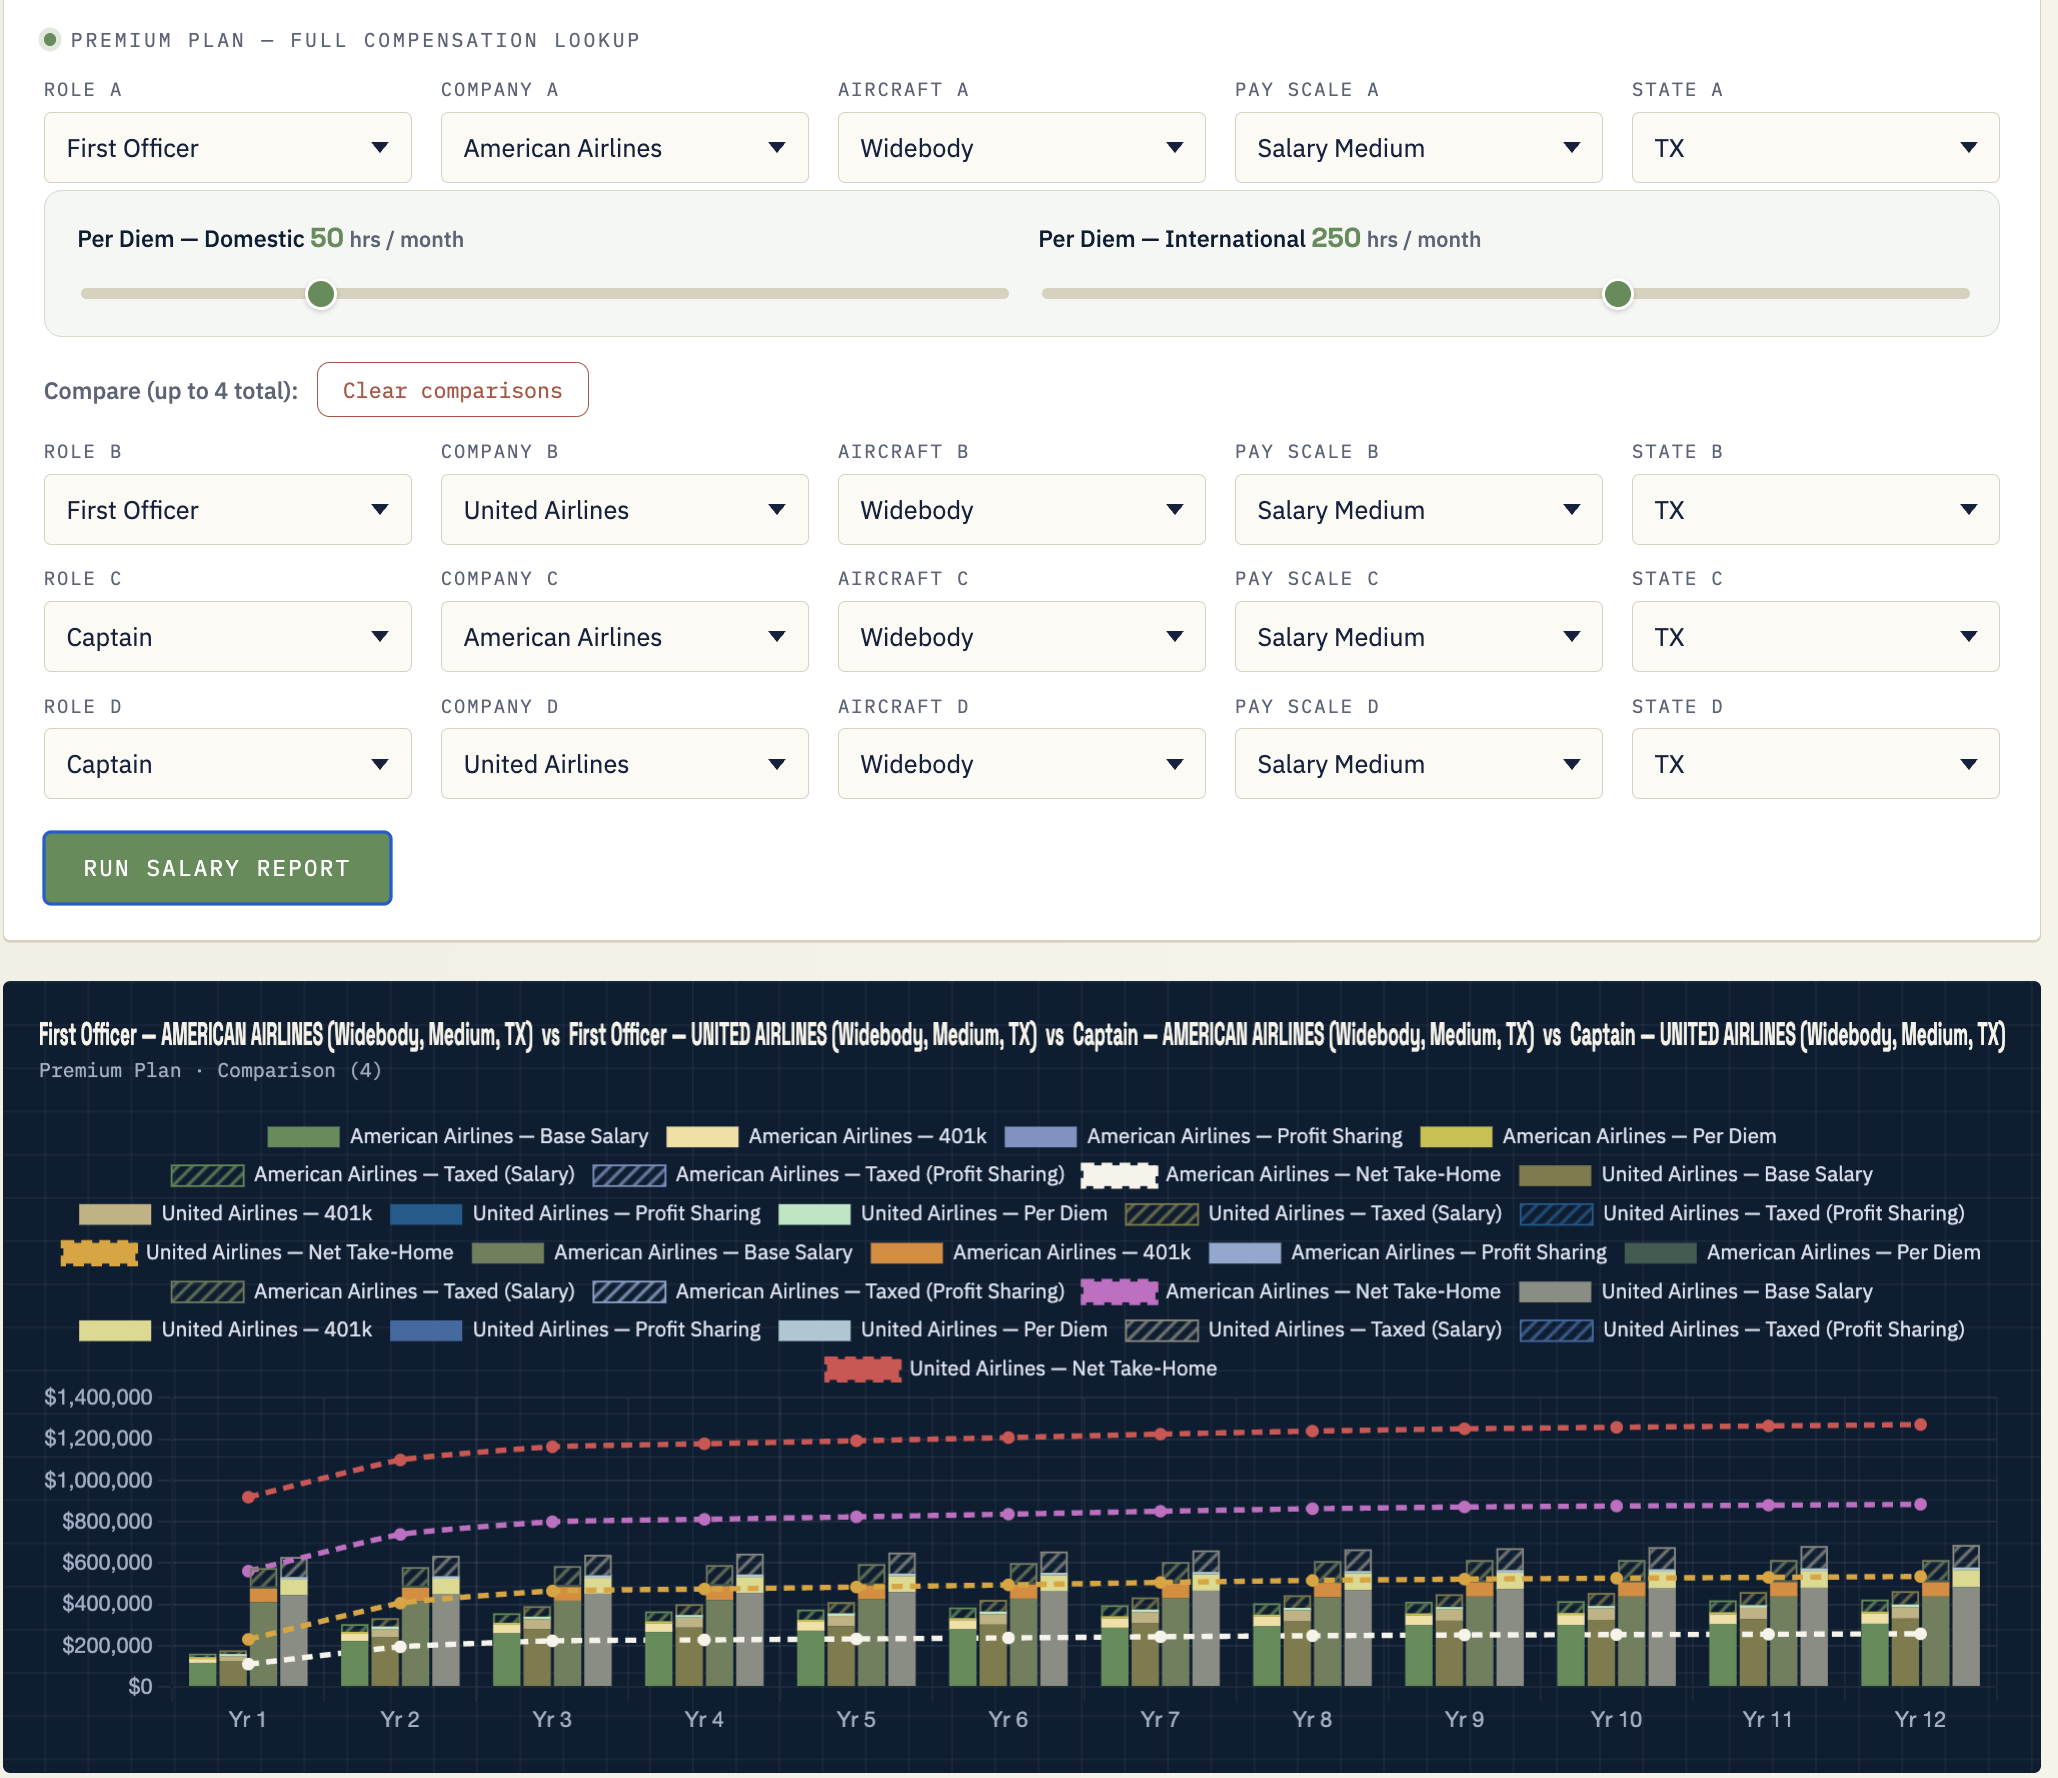
Task: Click the 'PREMIUM PLAN — FULL COMPENSATION LOOKUP' heading
Action: pos(355,41)
